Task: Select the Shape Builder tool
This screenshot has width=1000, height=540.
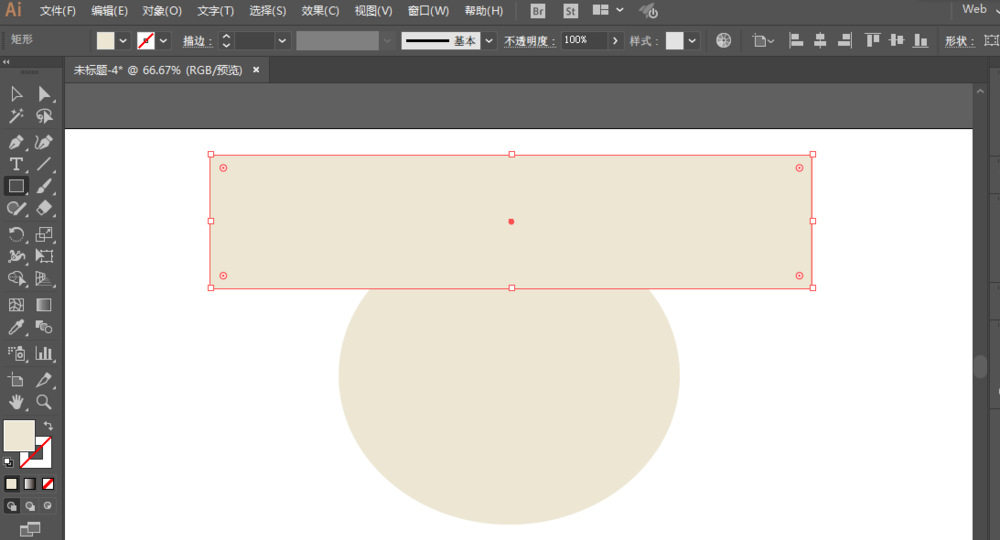Action: 17,279
